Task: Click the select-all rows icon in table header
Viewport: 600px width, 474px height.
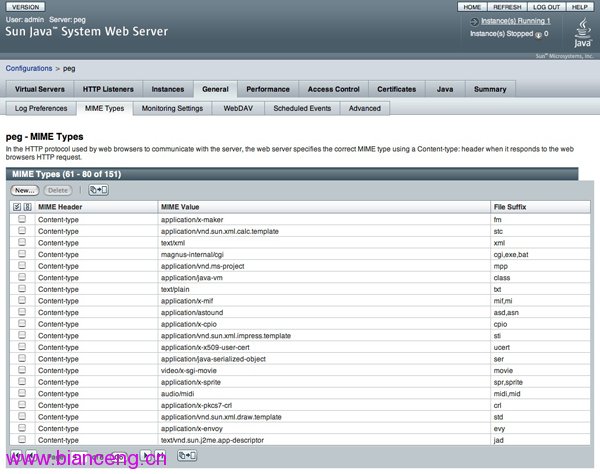Action: tap(17, 207)
